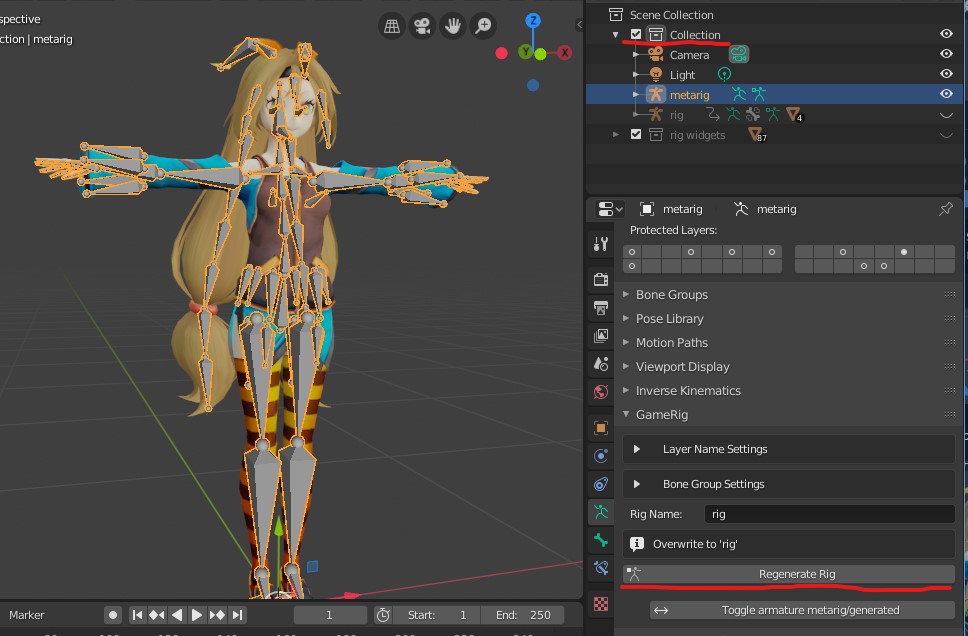
Task: Click the Regenerate Rig button
Action: (x=788, y=574)
